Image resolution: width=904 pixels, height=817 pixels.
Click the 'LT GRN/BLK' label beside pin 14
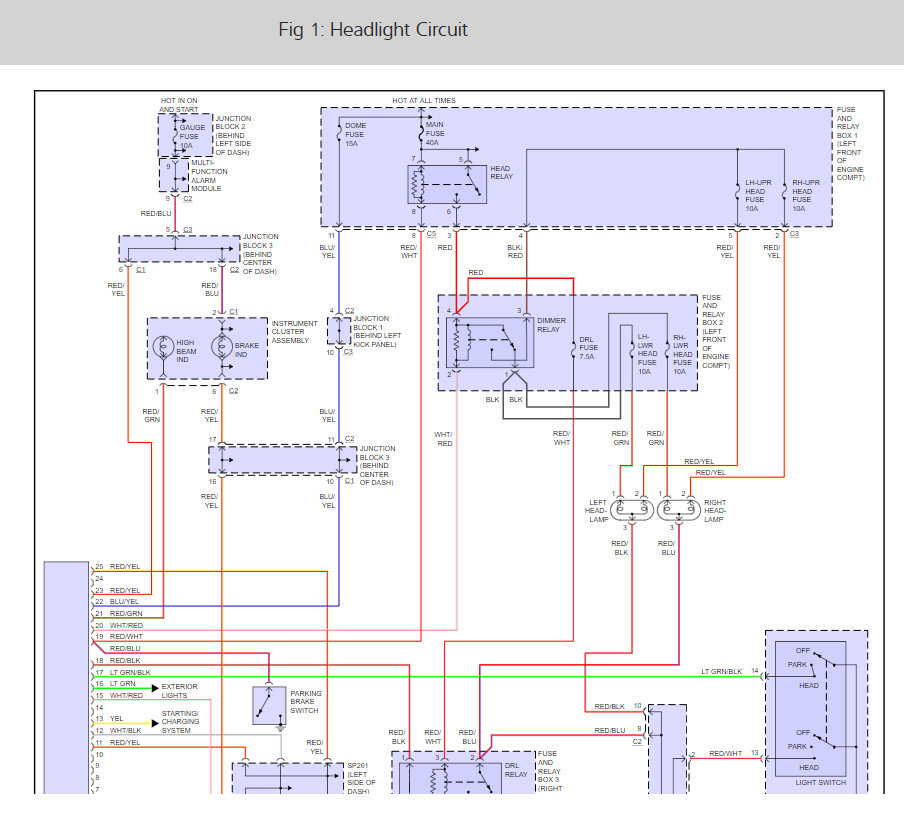(721, 672)
